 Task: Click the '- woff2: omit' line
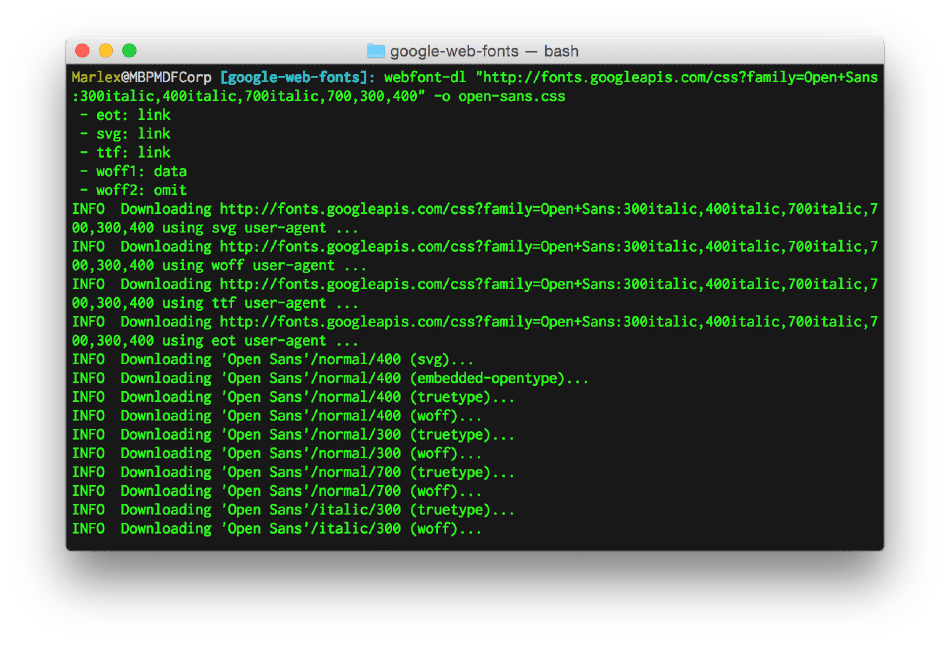(133, 190)
